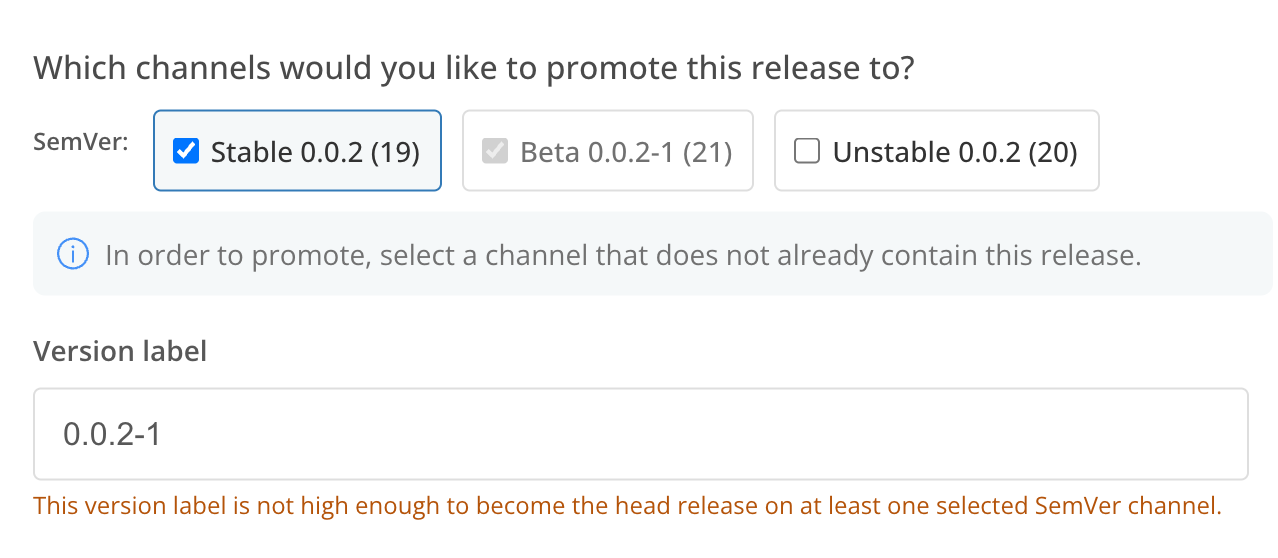Click the "(21)" sequence number on Beta
Viewport: 1278px width, 558px height.
[706, 152]
